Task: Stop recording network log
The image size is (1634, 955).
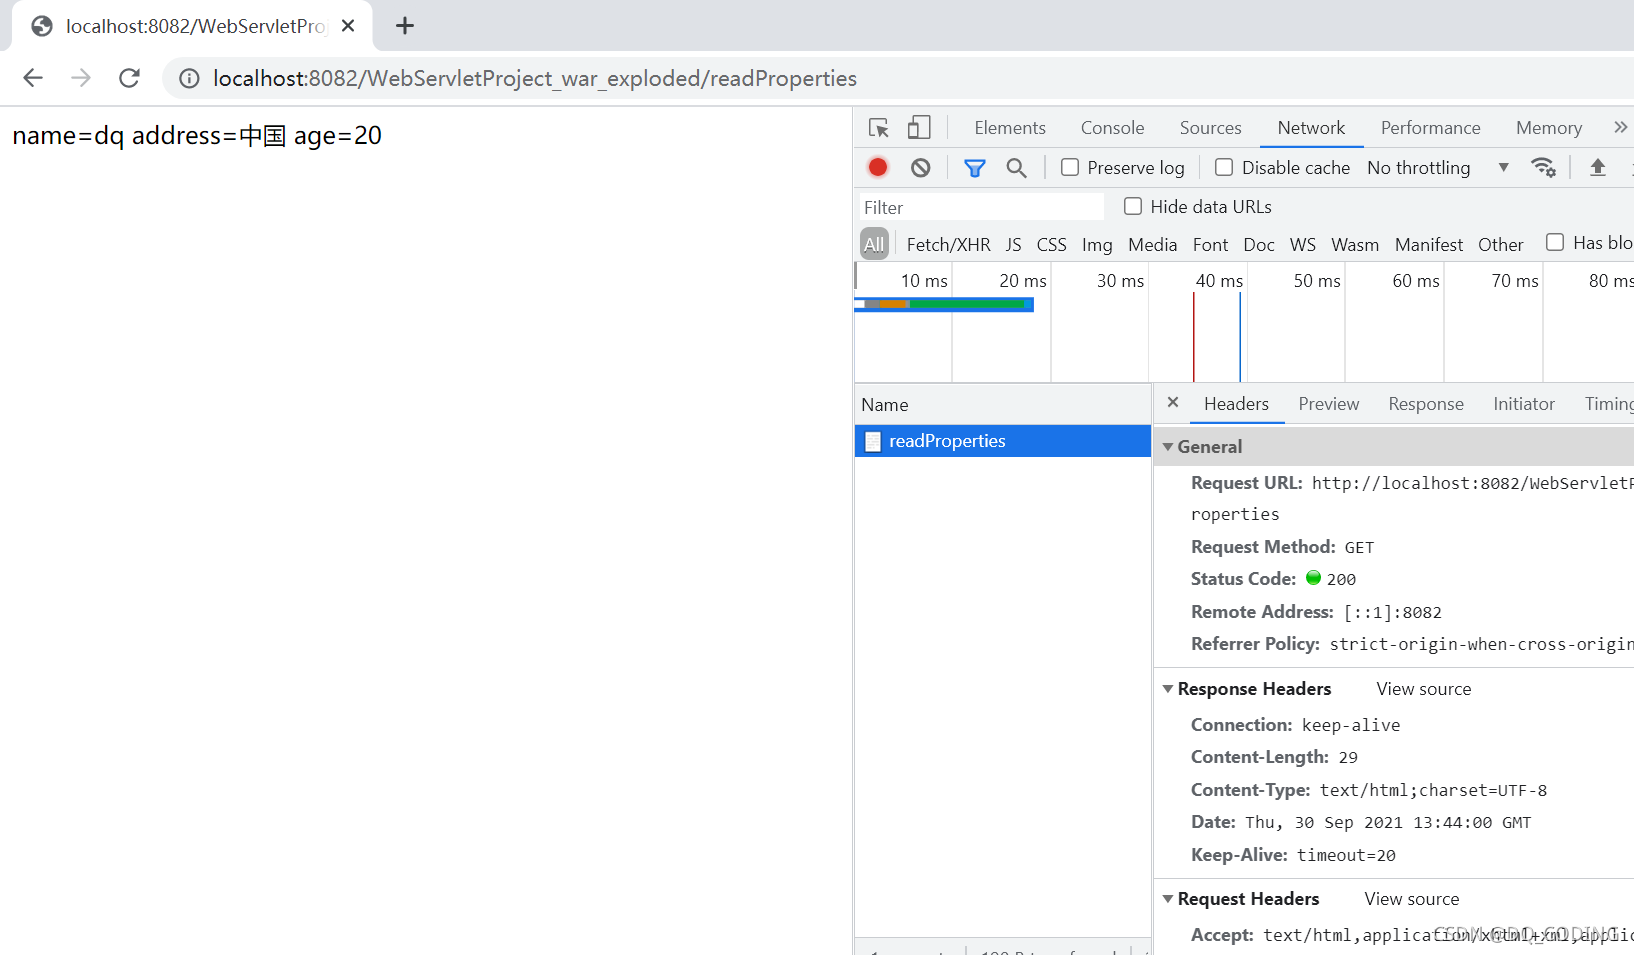Action: click(878, 167)
